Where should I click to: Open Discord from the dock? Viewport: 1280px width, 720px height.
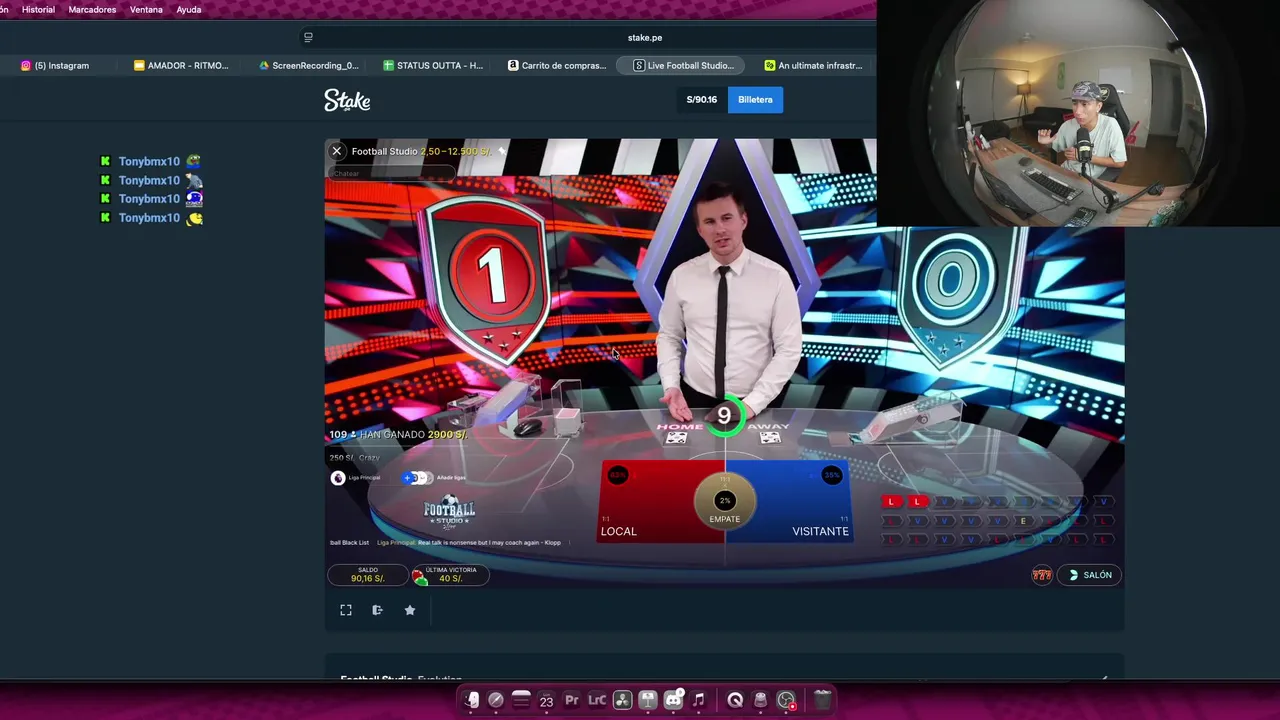point(673,700)
